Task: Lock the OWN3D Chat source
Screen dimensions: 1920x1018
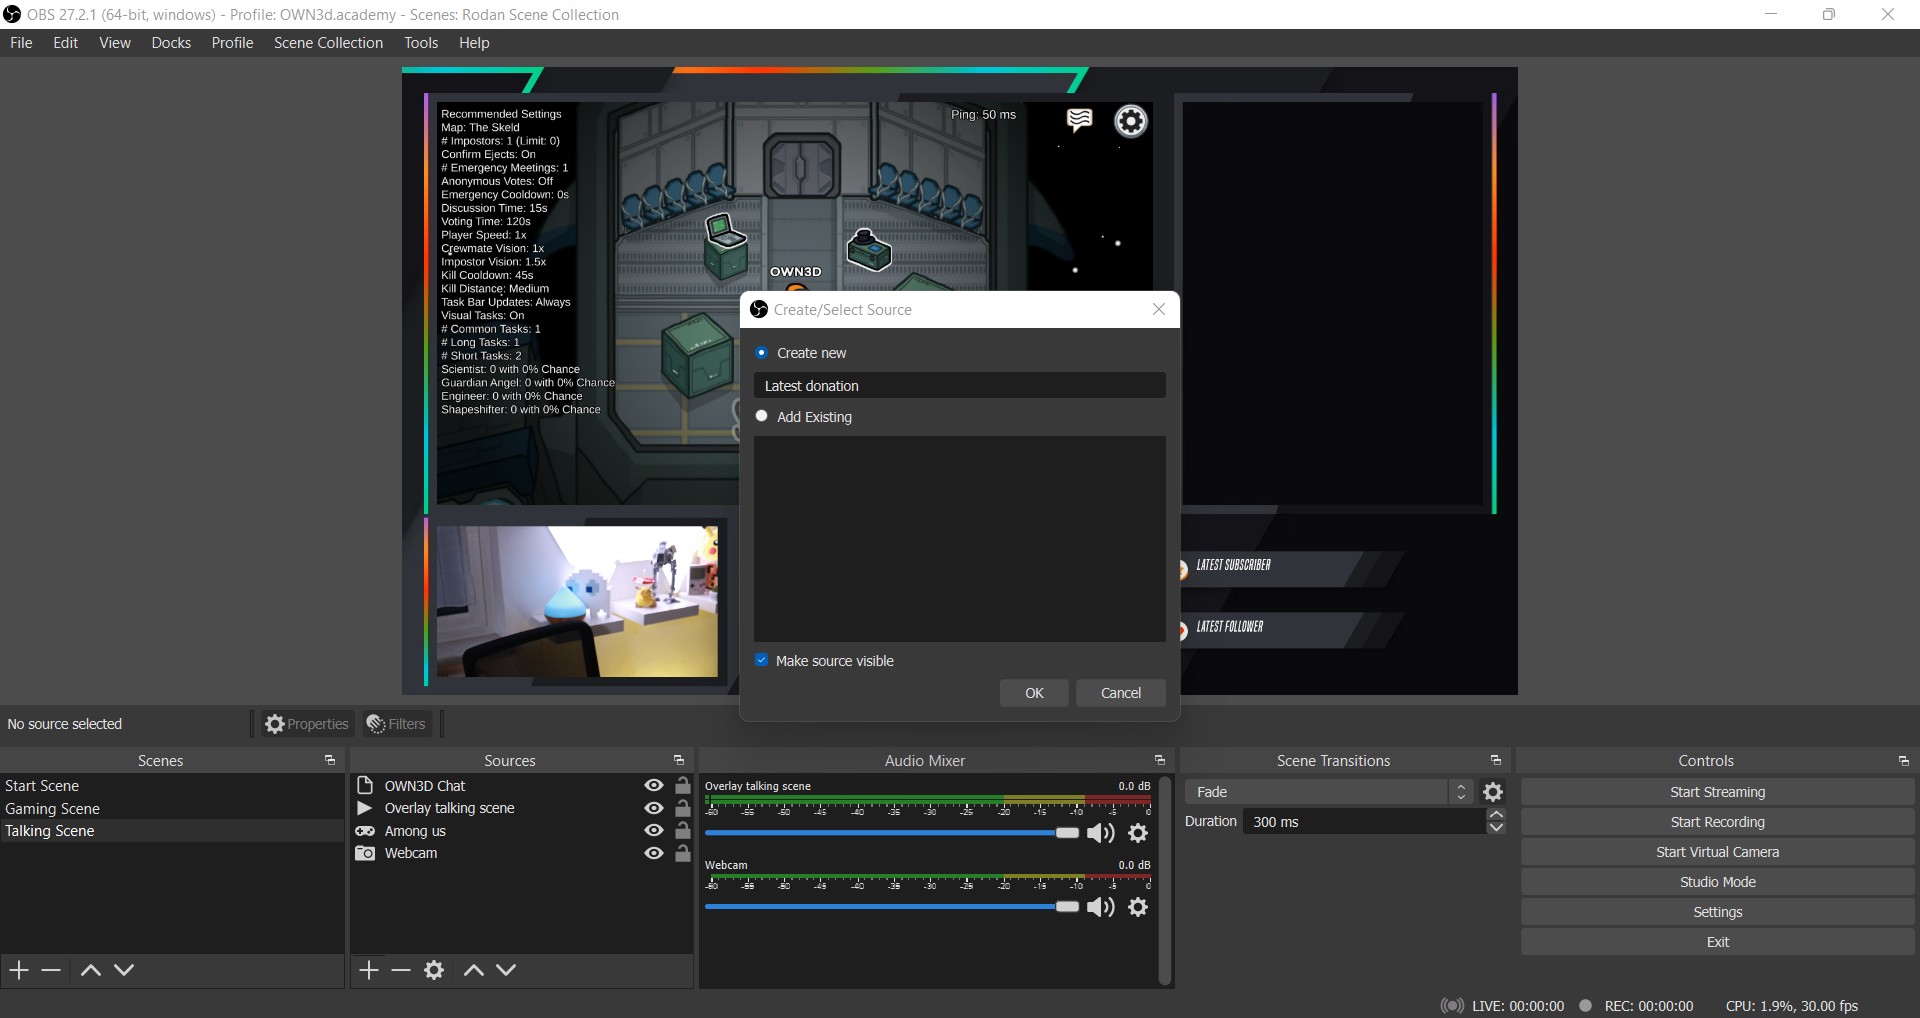Action: coord(683,786)
